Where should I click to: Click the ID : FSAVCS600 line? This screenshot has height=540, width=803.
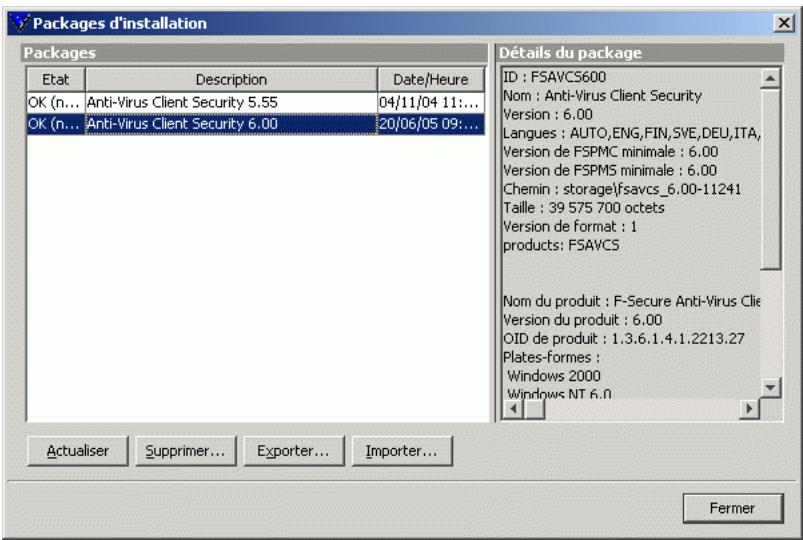pyautogui.click(x=555, y=77)
